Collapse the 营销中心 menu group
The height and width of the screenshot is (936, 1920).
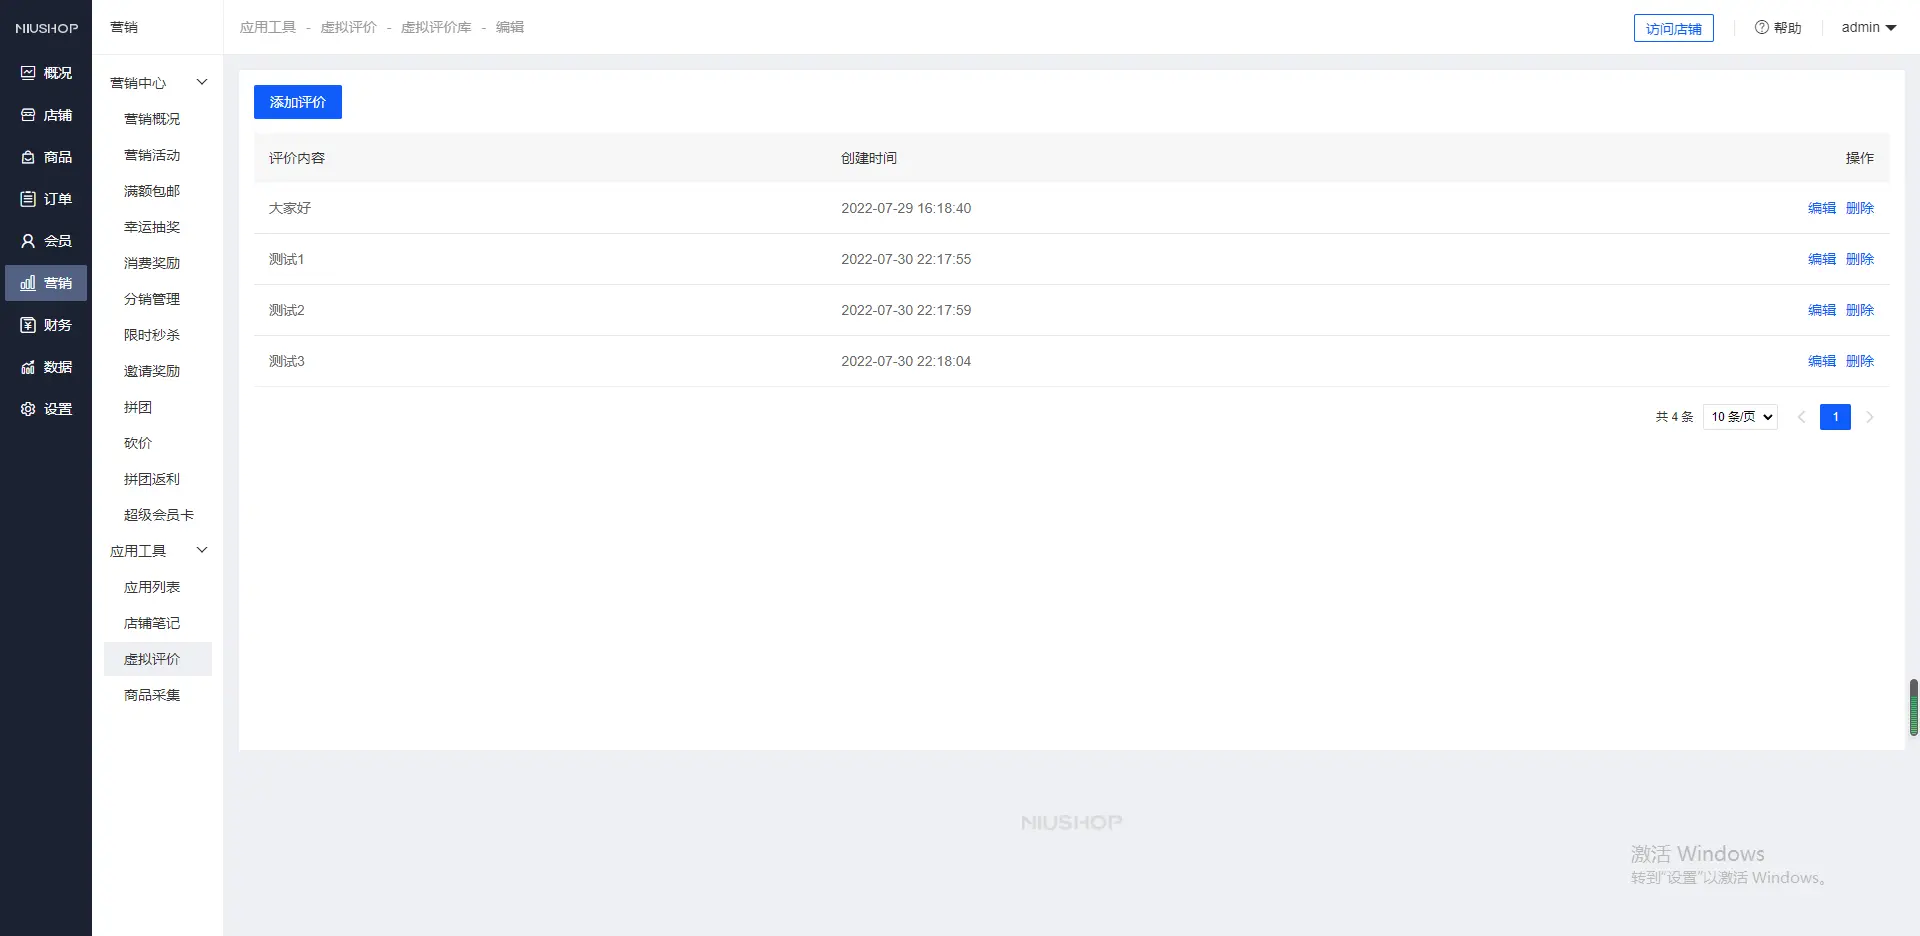pyautogui.click(x=201, y=82)
